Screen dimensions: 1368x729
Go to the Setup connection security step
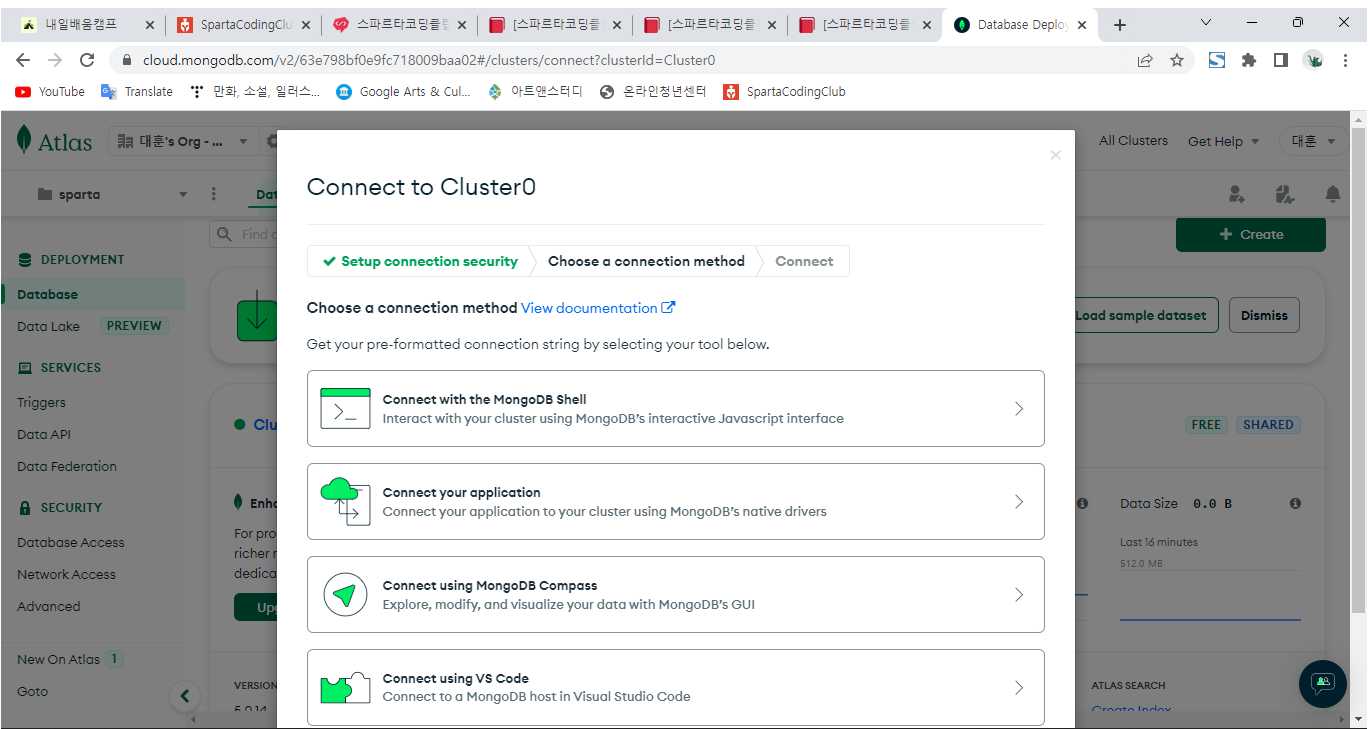(x=420, y=261)
